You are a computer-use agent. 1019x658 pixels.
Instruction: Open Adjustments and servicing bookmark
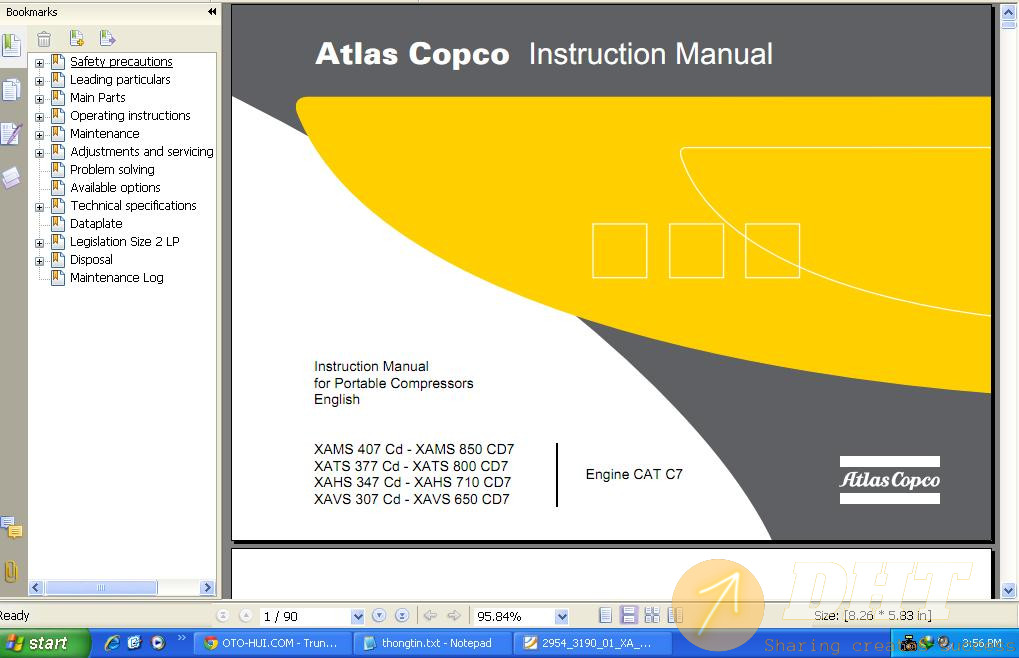(x=142, y=151)
